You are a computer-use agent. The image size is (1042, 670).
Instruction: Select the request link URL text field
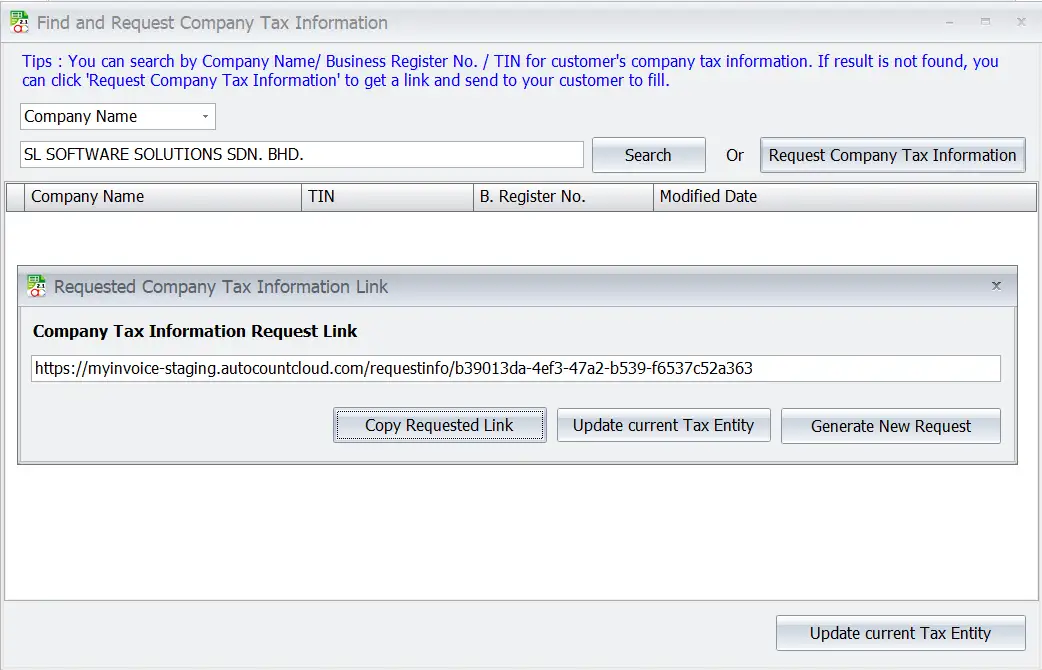tap(515, 368)
